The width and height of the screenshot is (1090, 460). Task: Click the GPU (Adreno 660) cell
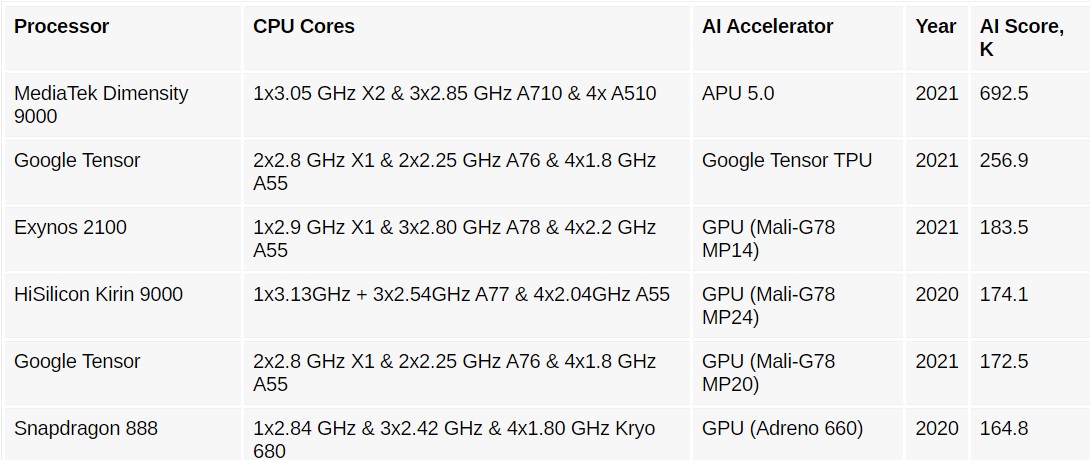pyautogui.click(x=782, y=428)
